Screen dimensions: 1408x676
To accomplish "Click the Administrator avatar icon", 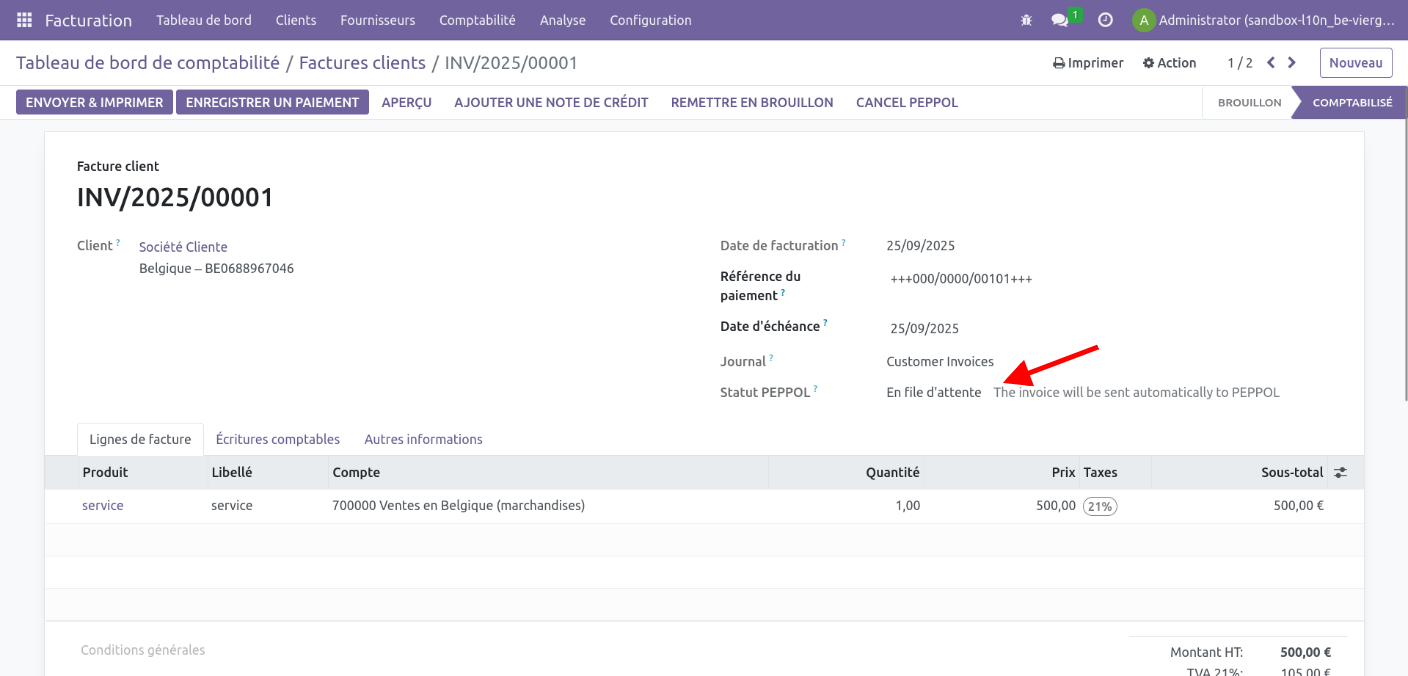I will [x=1143, y=20].
